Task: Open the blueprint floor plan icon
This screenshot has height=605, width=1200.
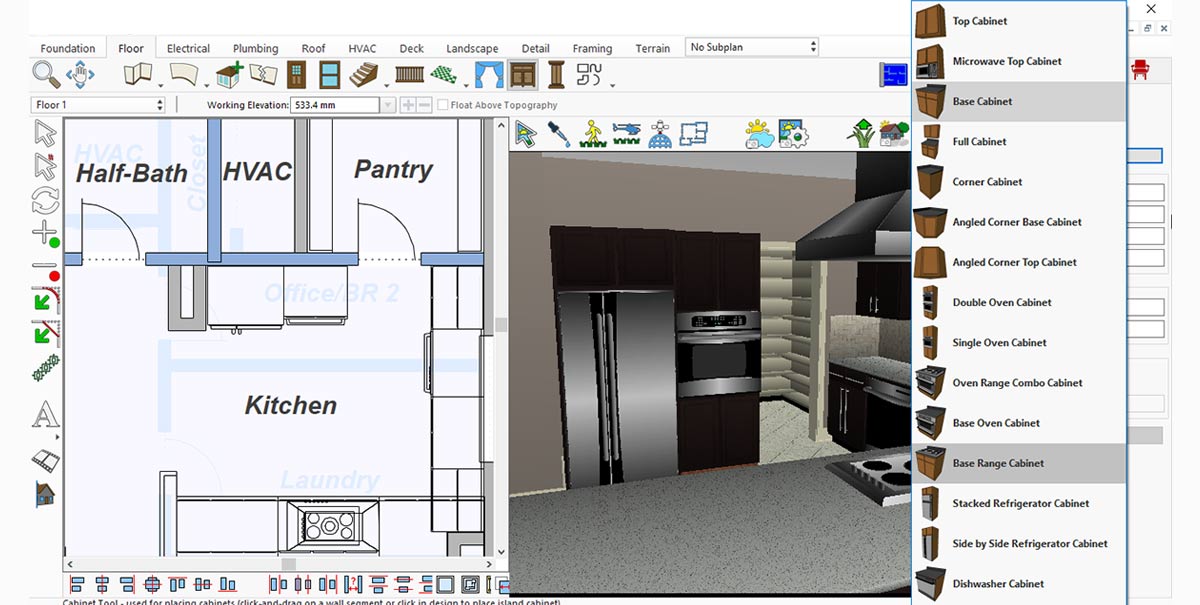Action: [893, 75]
